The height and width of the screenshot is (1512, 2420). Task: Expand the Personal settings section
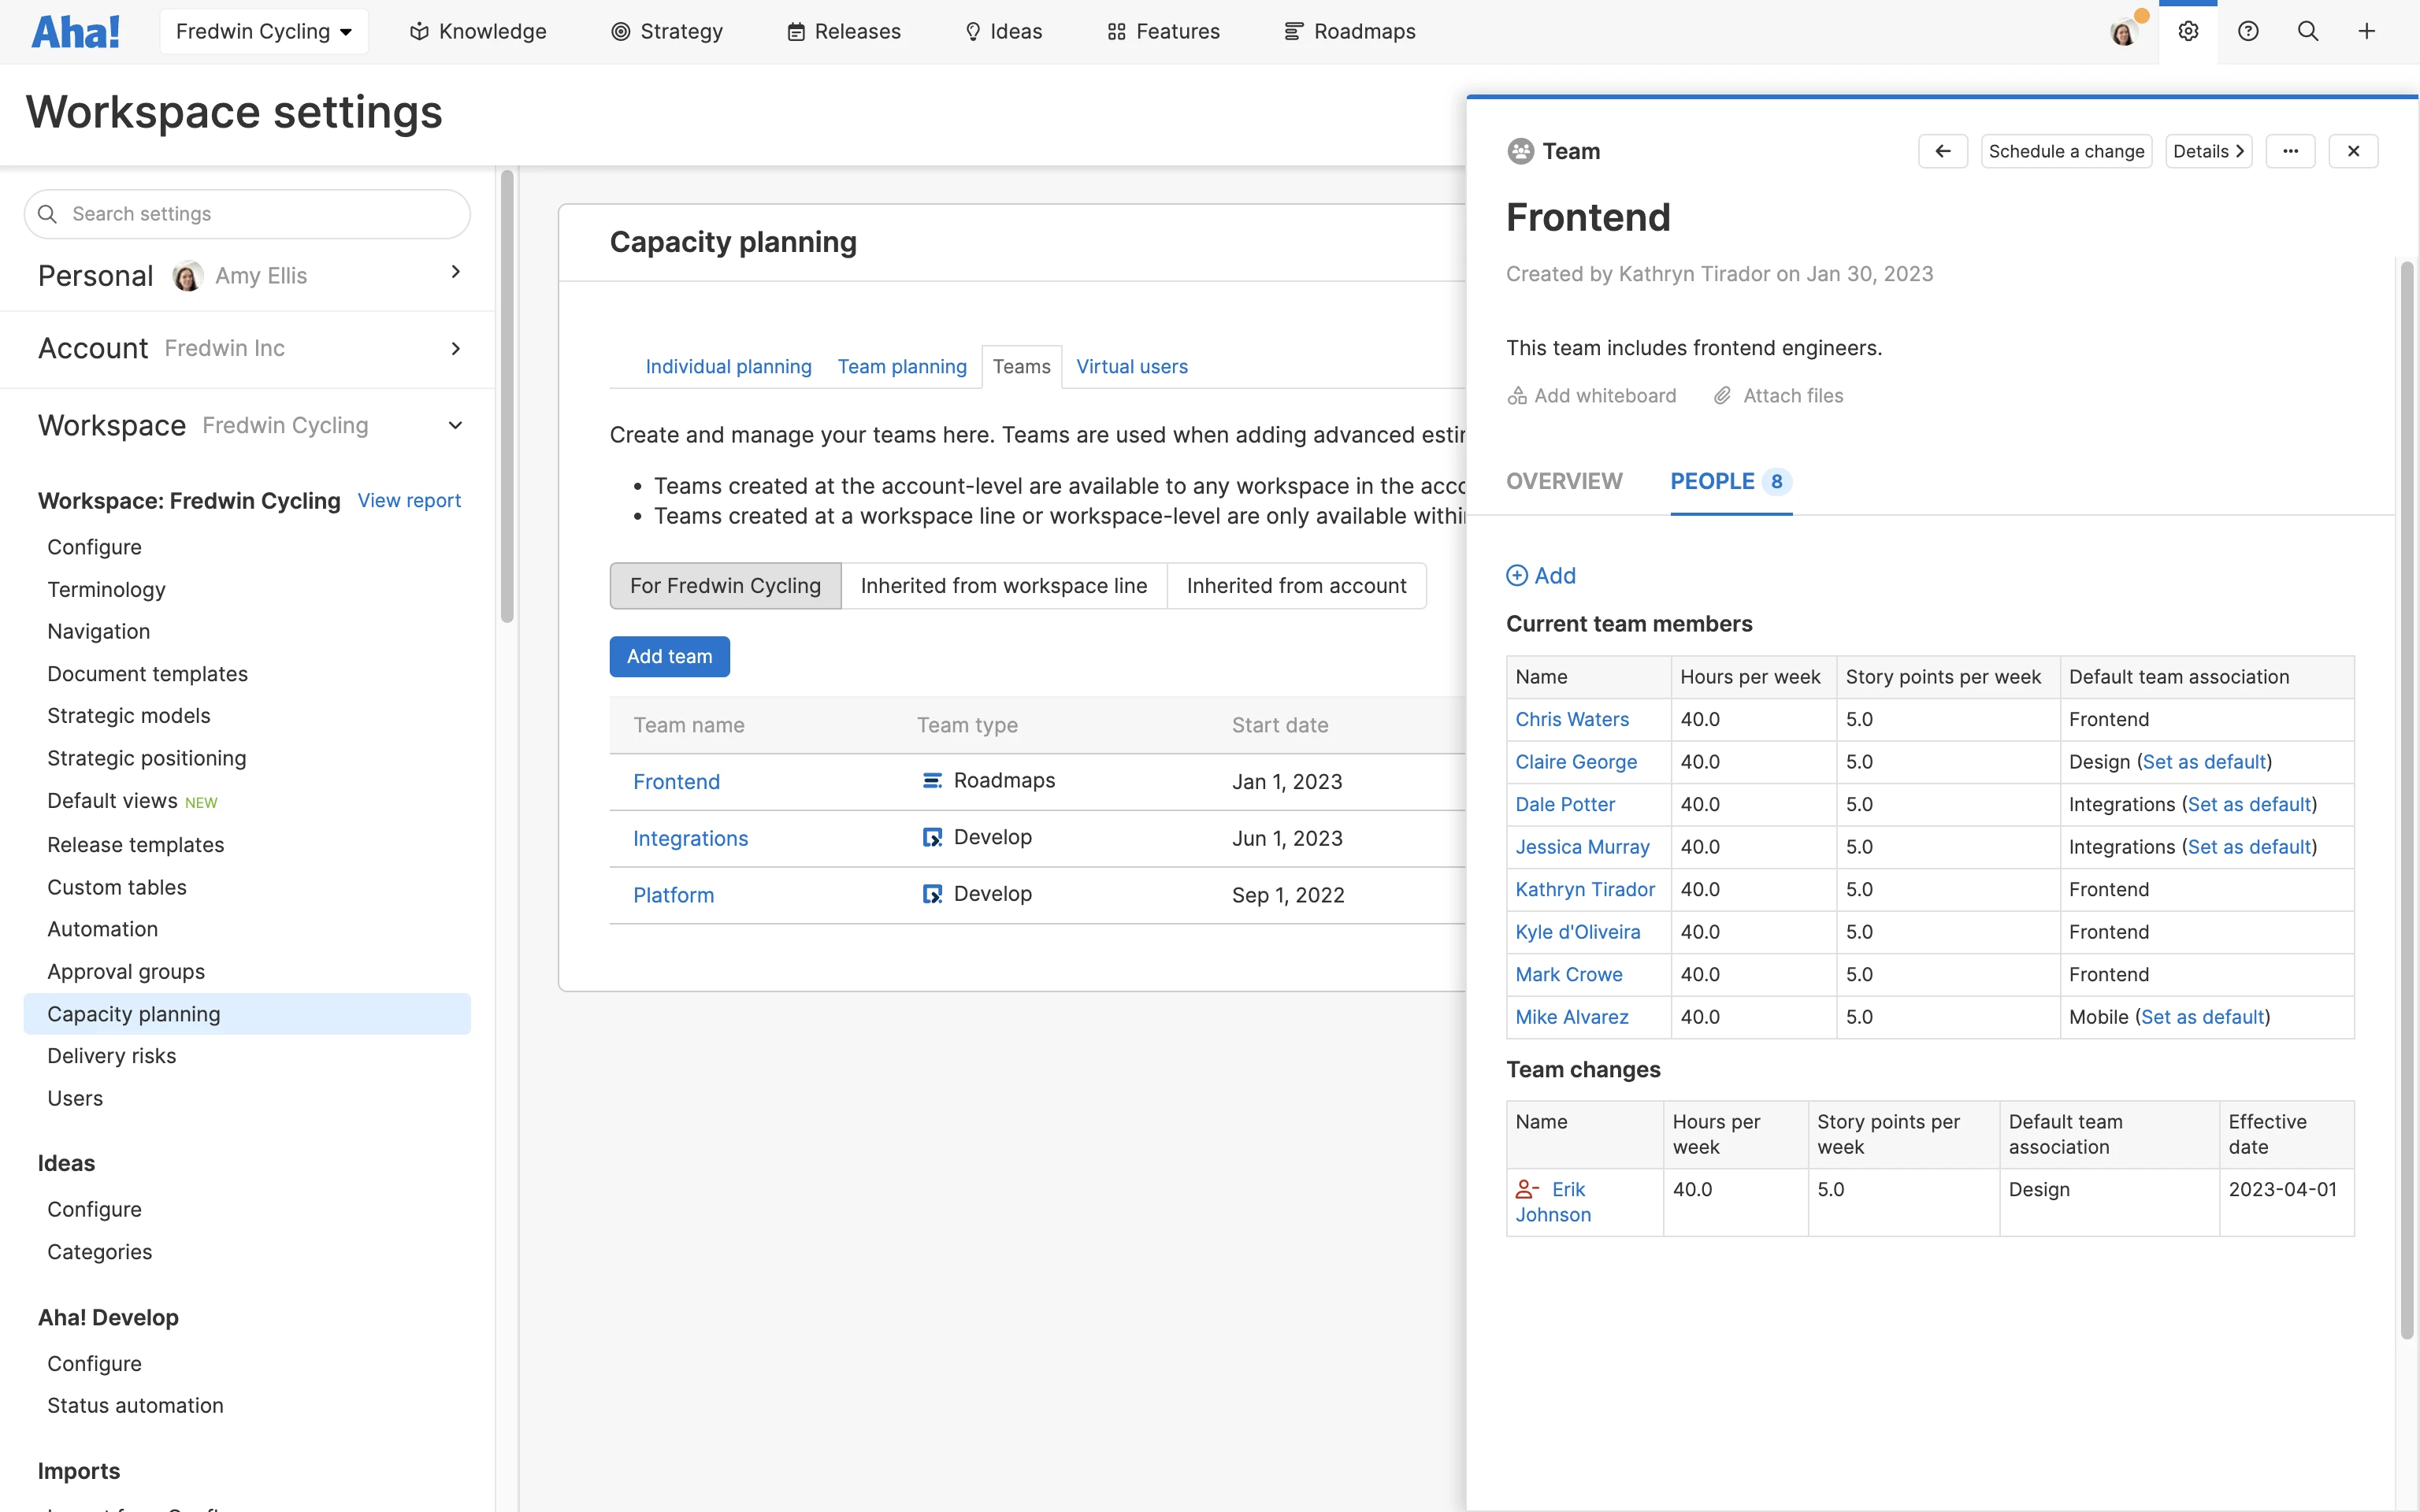[455, 272]
